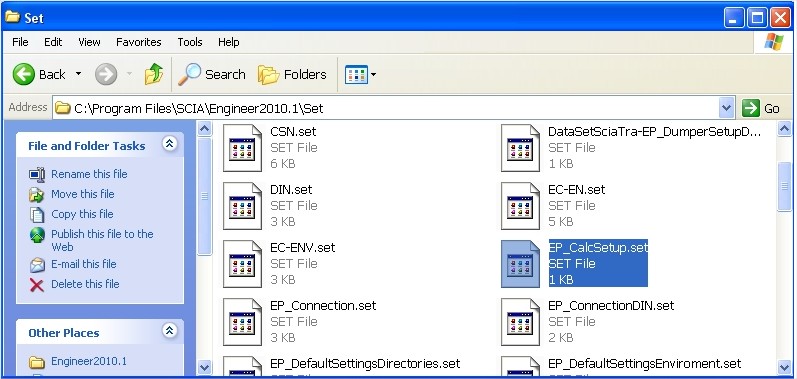Click the EC-ENV.set file name
The image size is (797, 379).
(303, 247)
